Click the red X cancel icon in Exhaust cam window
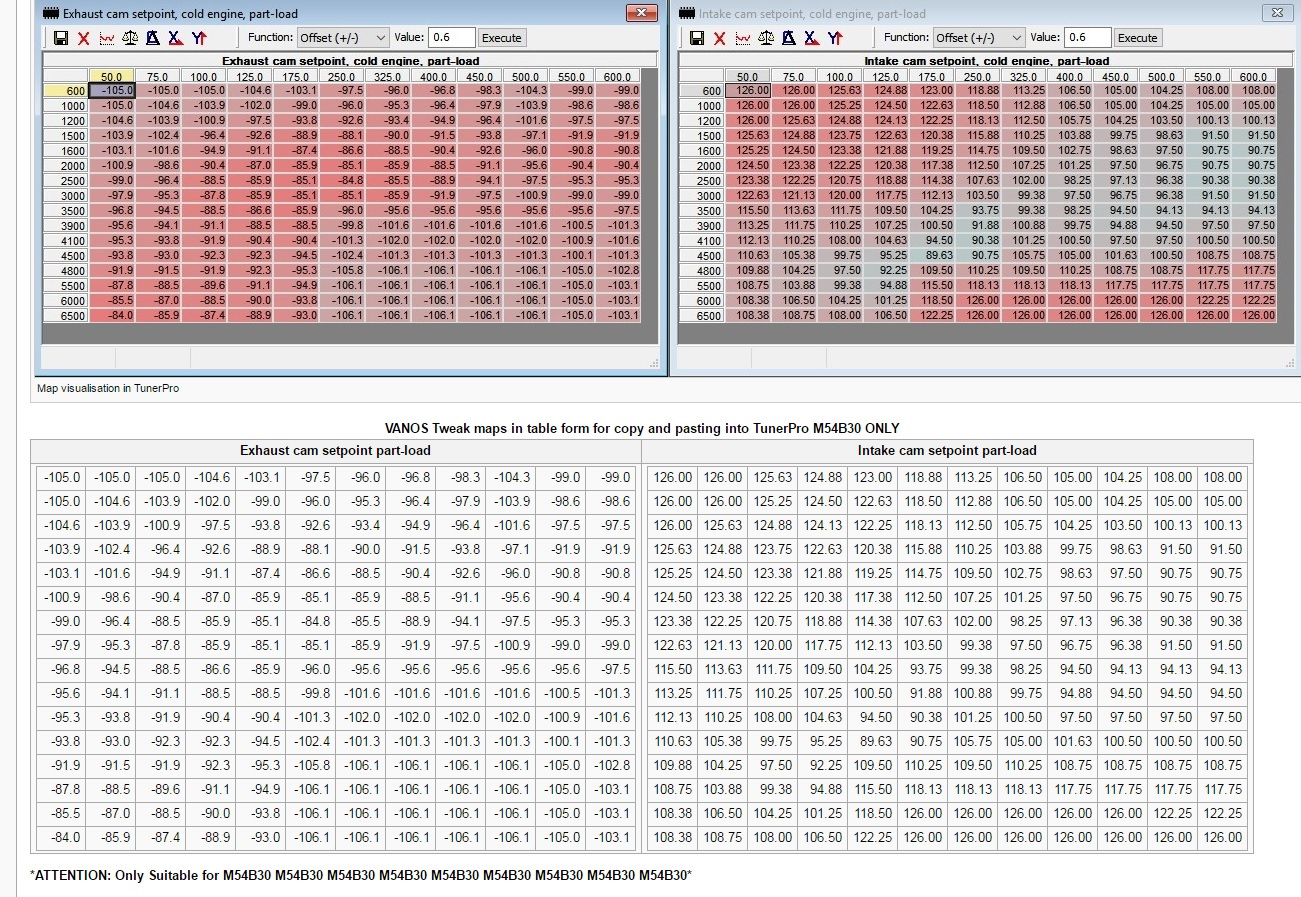 (83, 38)
